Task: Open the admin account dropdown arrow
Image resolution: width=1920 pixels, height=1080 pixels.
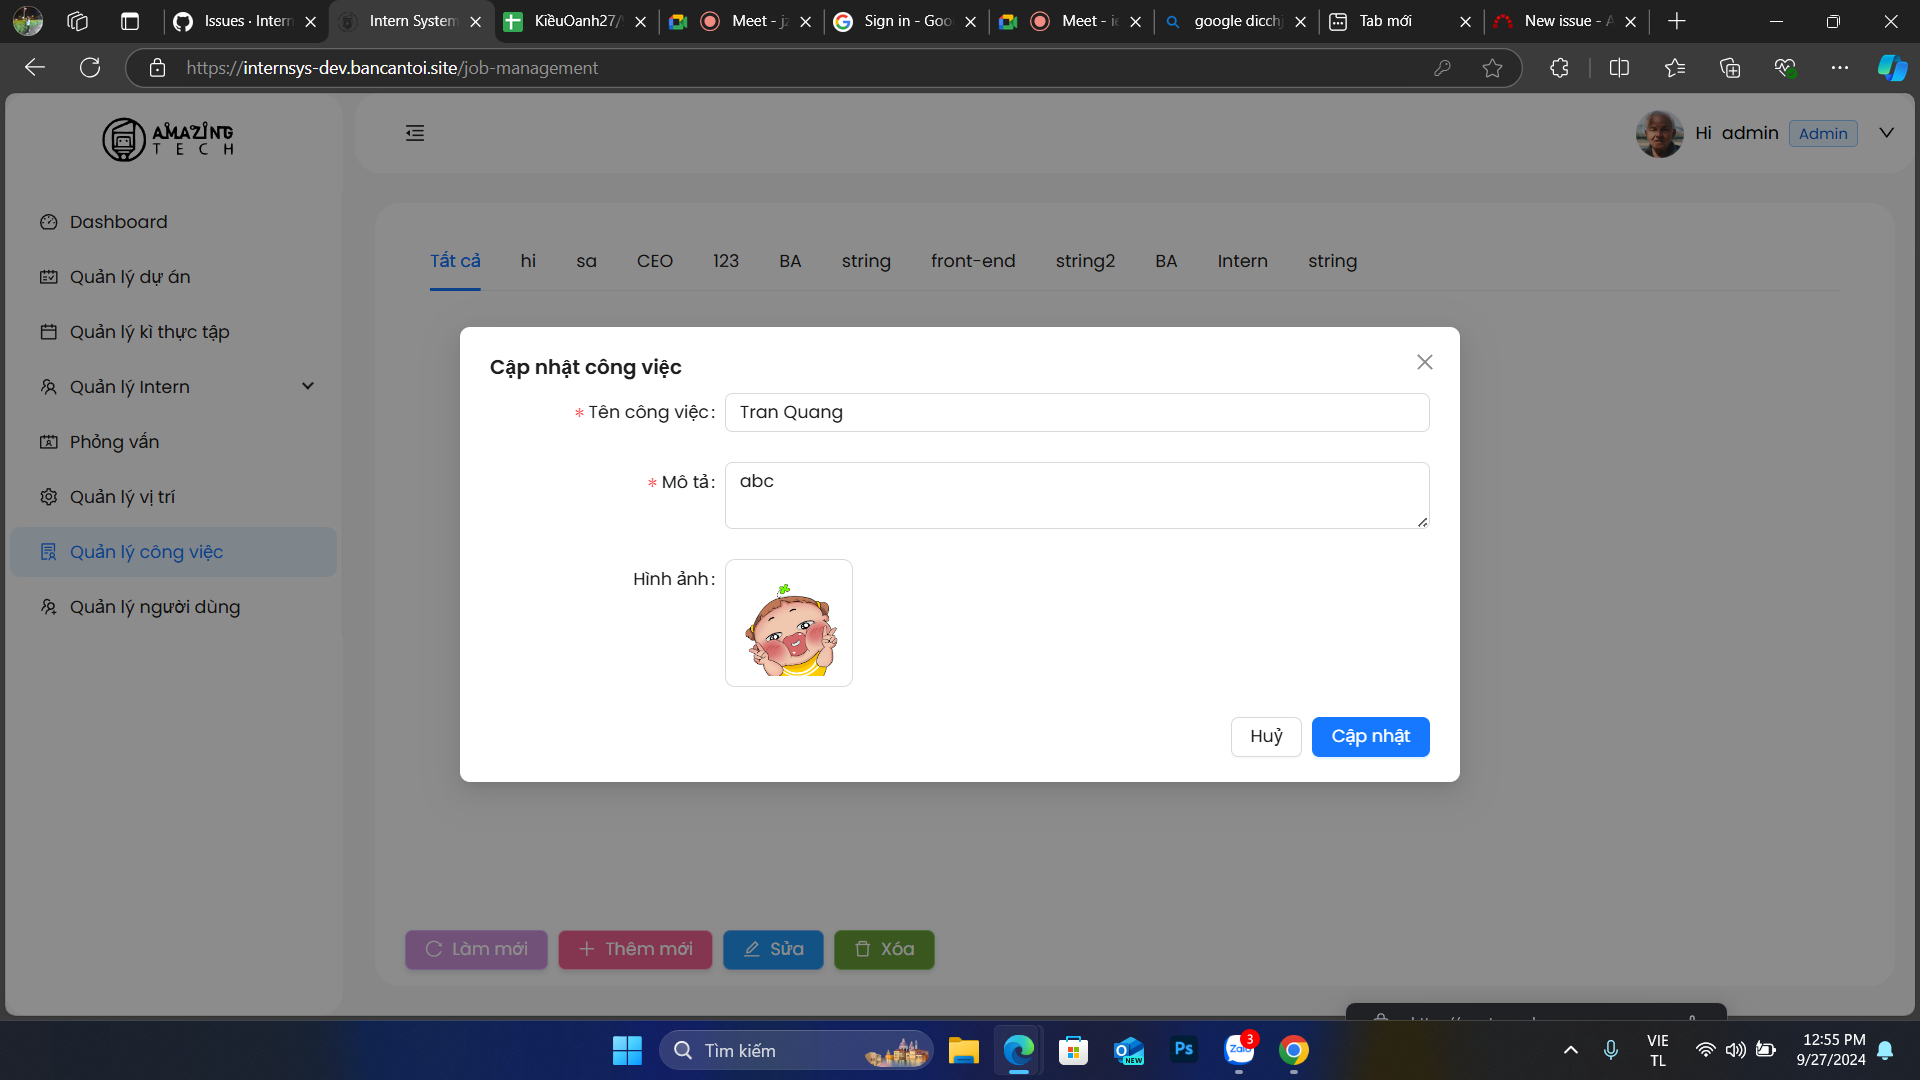Action: click(x=1886, y=133)
